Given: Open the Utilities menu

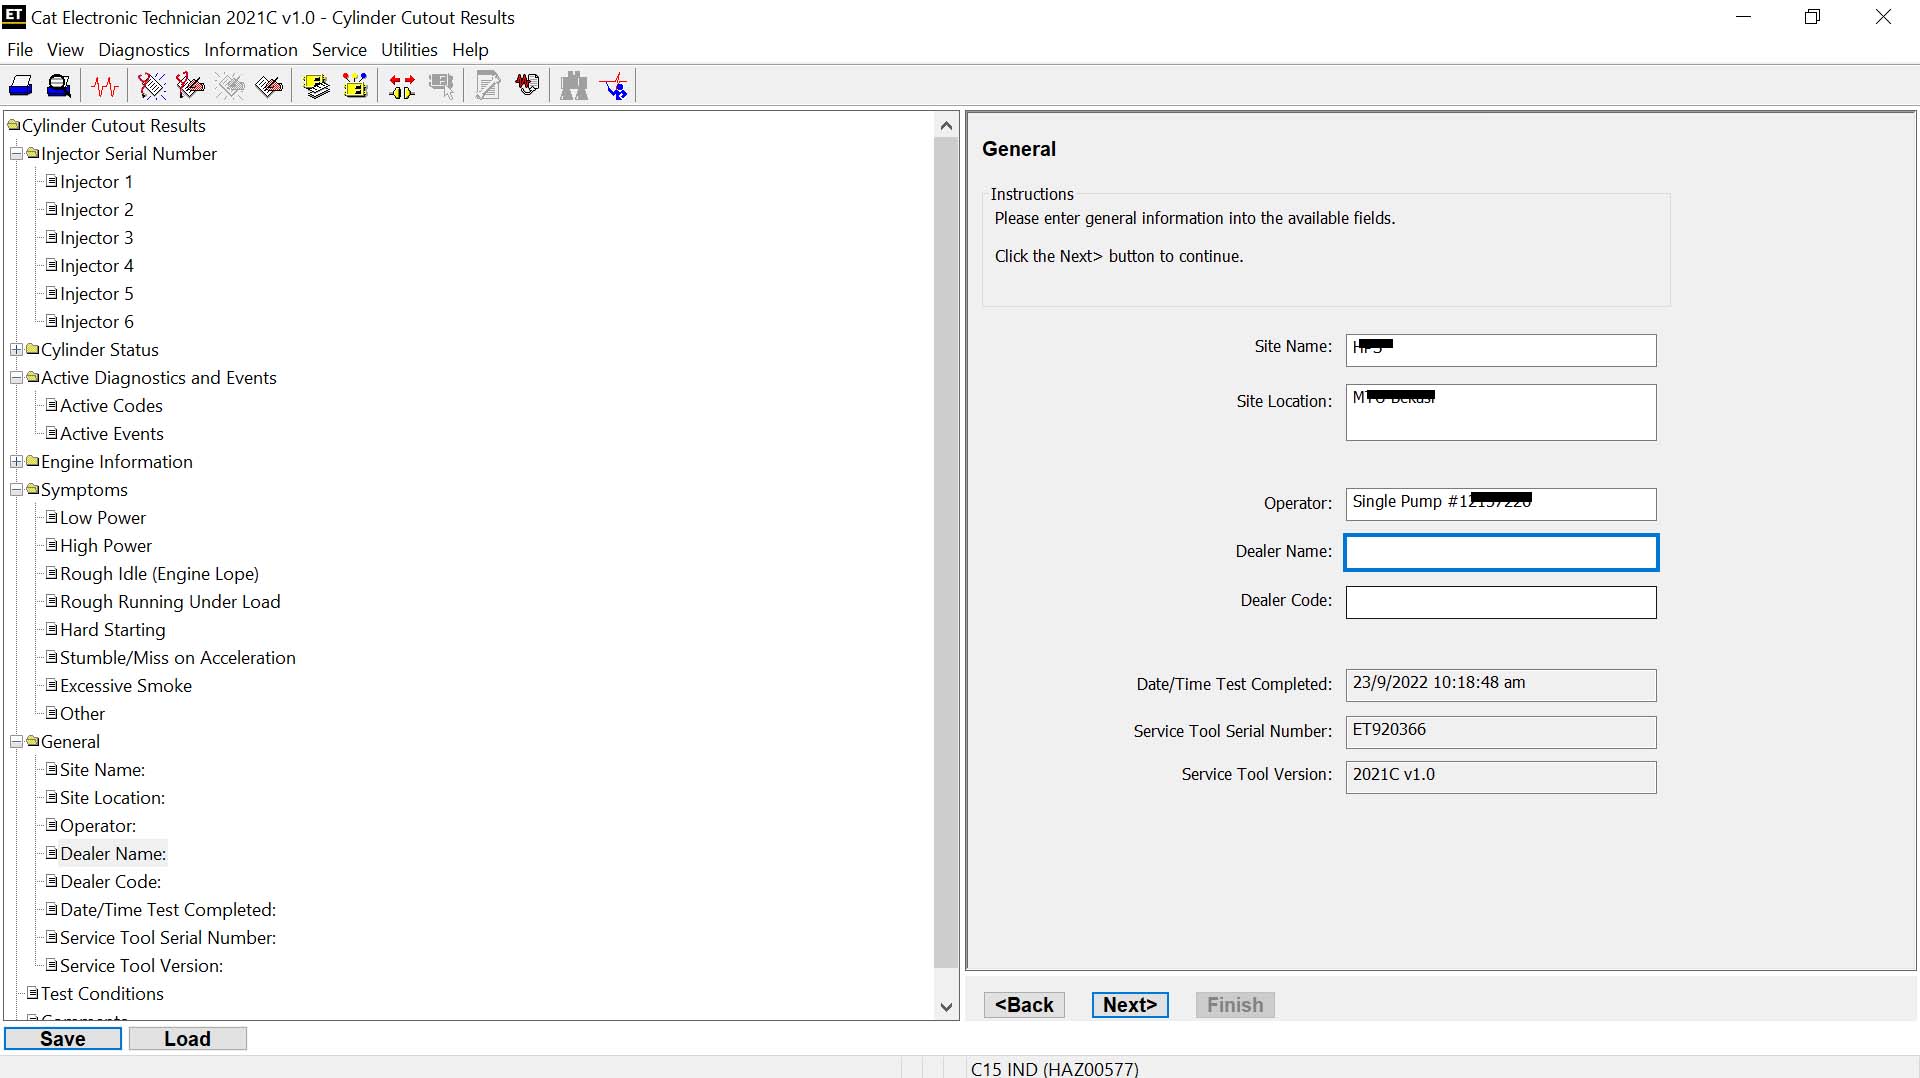Looking at the screenshot, I should [408, 49].
